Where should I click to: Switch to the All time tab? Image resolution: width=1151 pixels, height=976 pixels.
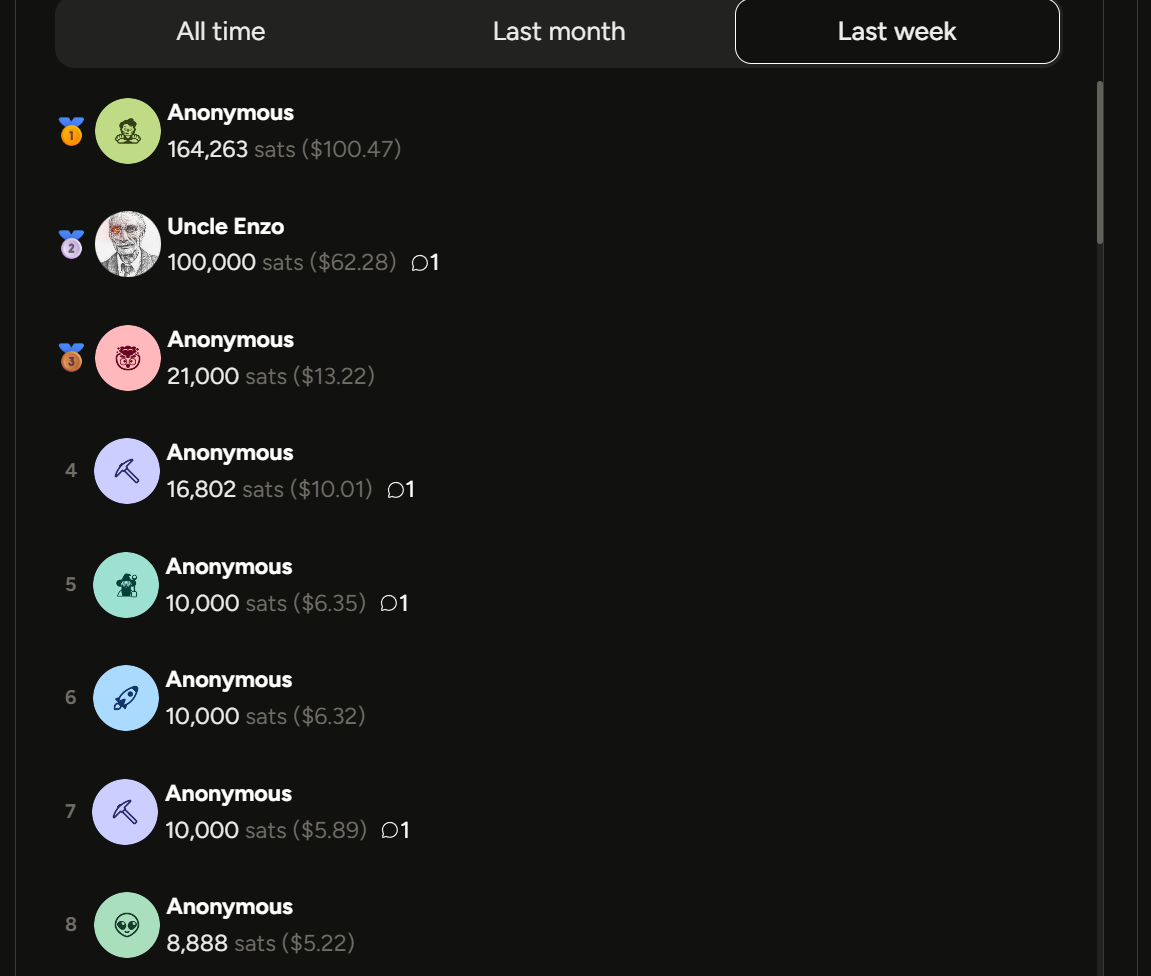click(221, 32)
